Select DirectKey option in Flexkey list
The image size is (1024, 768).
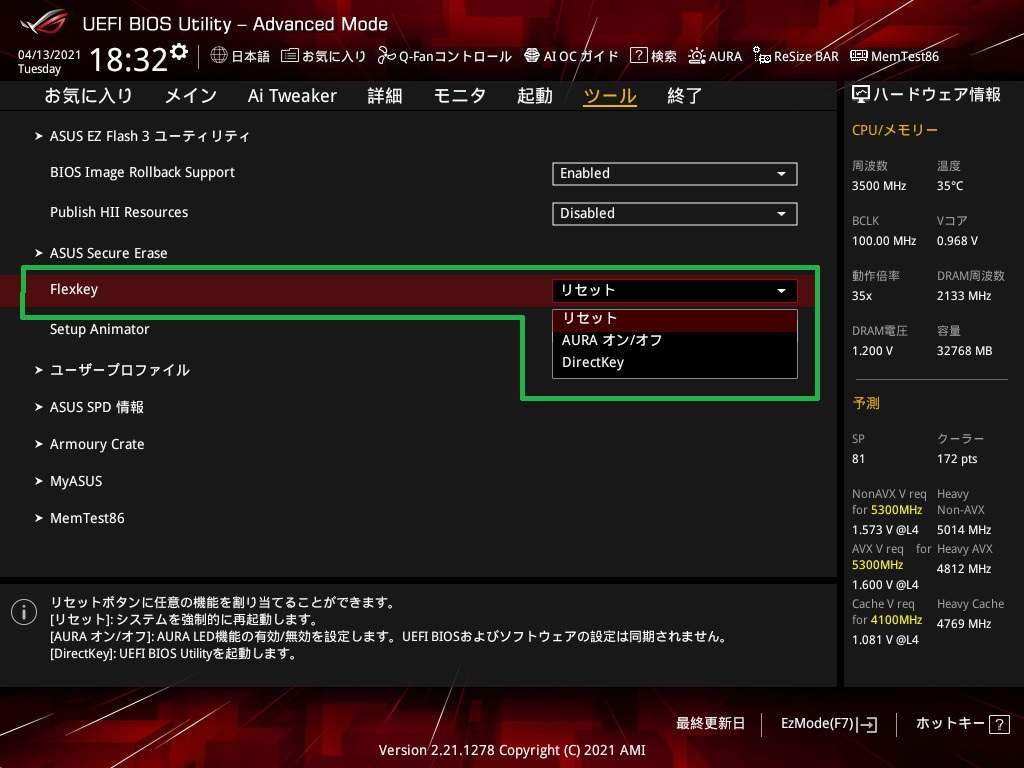tap(675, 362)
